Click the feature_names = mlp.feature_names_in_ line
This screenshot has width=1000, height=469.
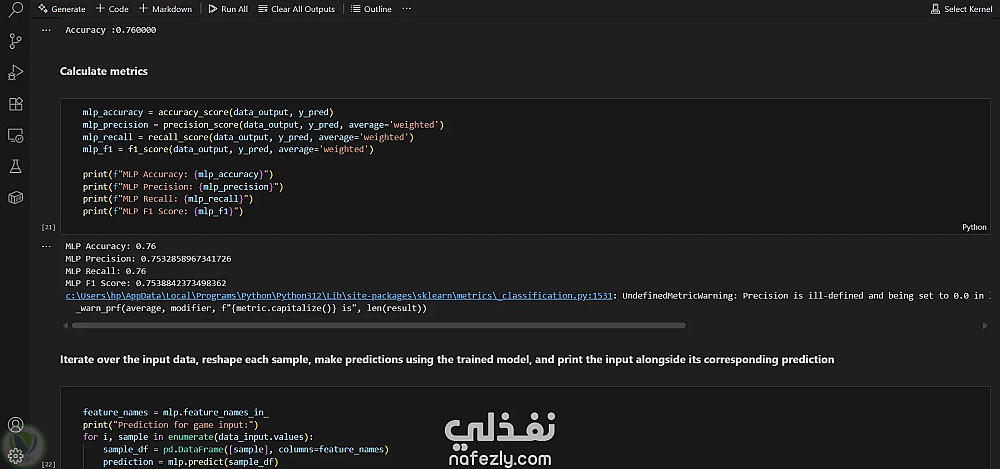175,412
